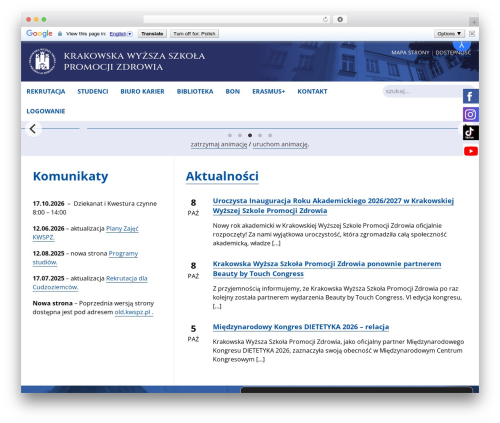Viewport: 500px width, 423px height.
Task: Click the browser download indicator icon
Action: [340, 19]
